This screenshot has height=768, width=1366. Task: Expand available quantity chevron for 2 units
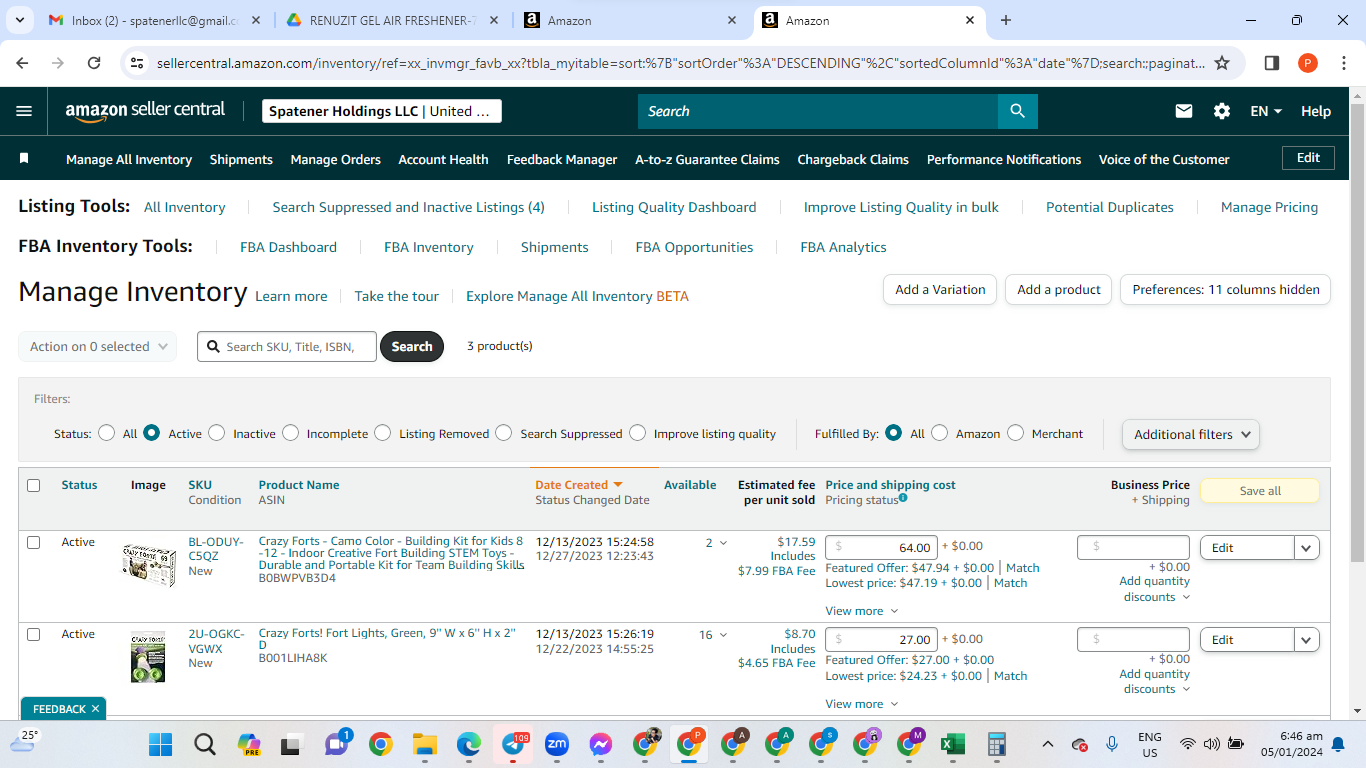[x=723, y=543]
